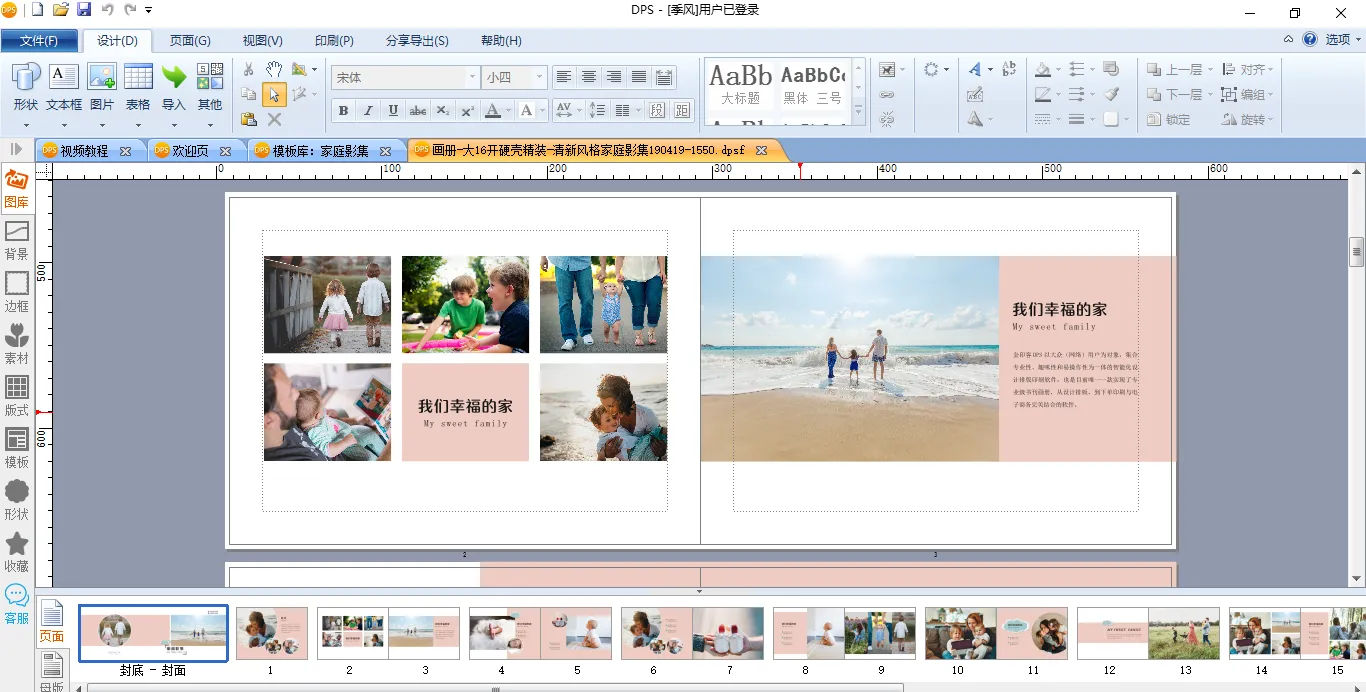
Task: Activate the hand pan tool
Action: tap(274, 69)
